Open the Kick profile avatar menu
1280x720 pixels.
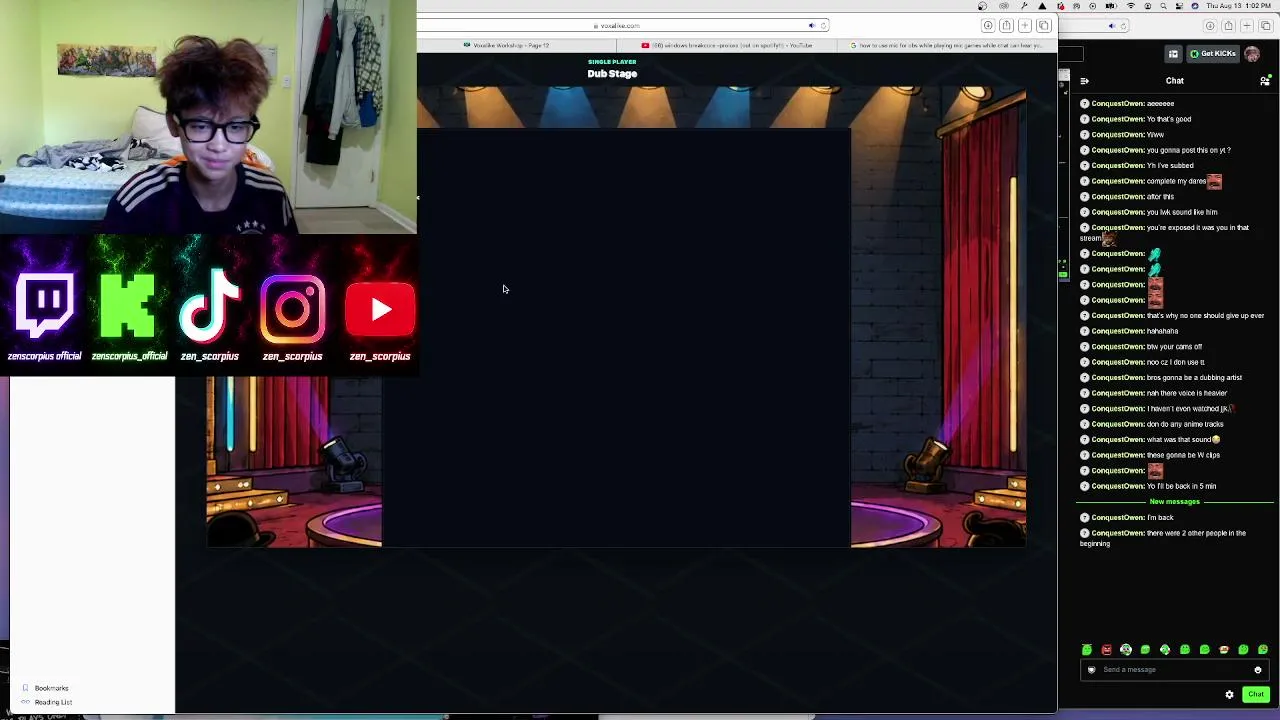(1252, 54)
